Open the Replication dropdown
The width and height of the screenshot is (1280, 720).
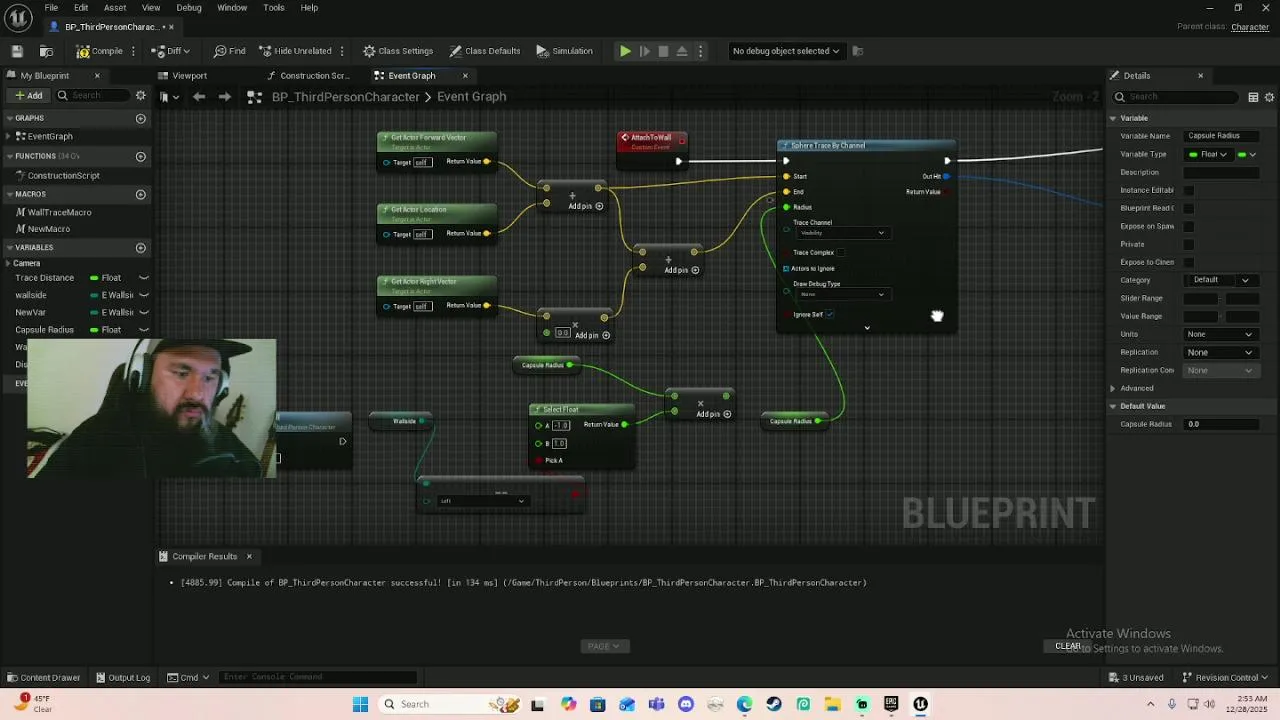point(1219,352)
